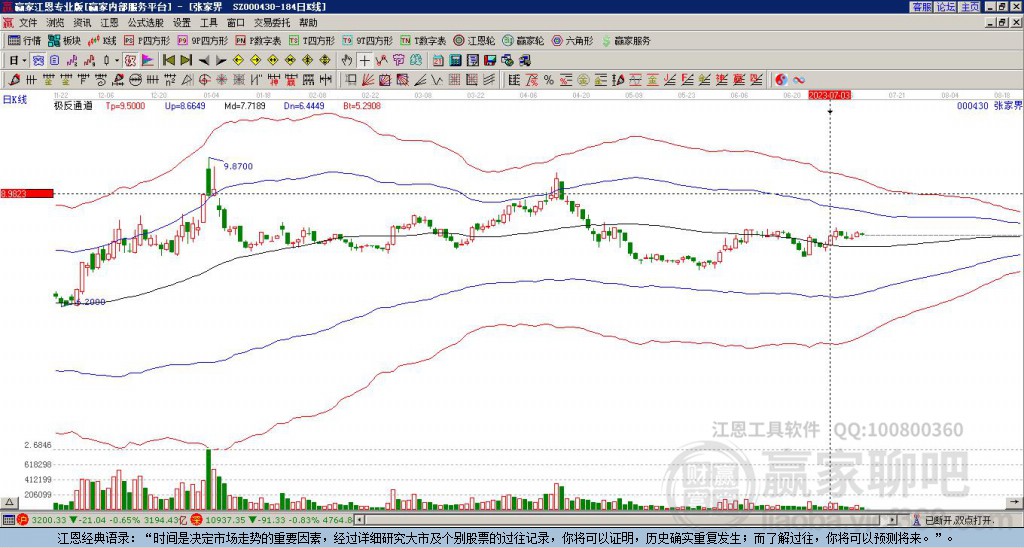Open the 窗口 menu
The height and width of the screenshot is (548, 1024).
pos(236,23)
